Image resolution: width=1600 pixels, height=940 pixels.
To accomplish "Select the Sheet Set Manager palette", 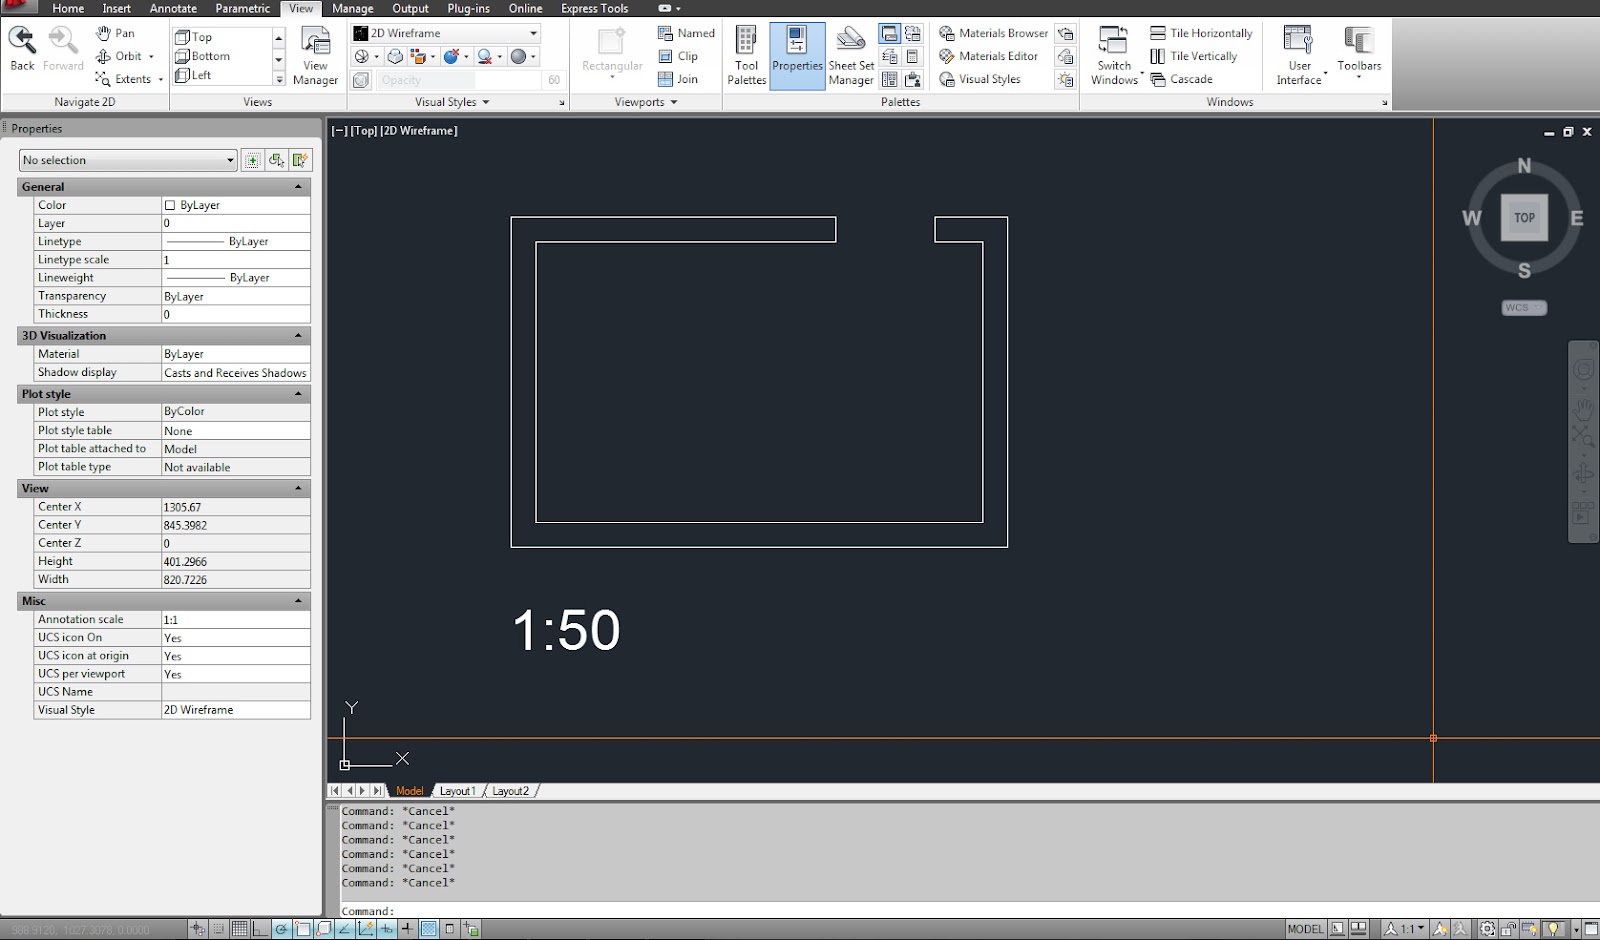I will (x=850, y=55).
